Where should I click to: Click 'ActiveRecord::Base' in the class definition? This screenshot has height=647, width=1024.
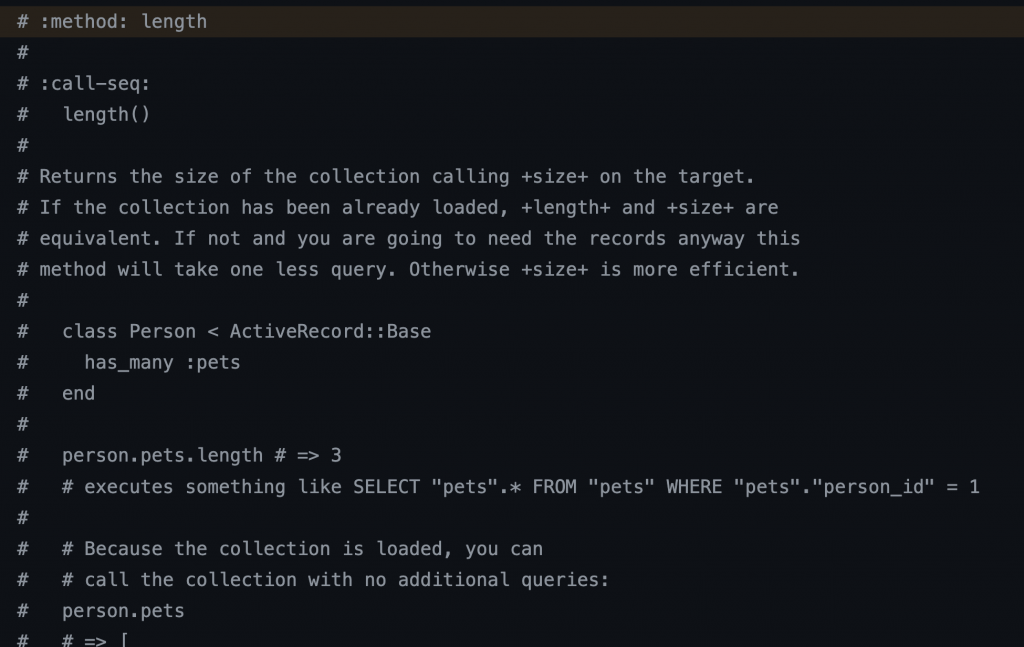330,331
